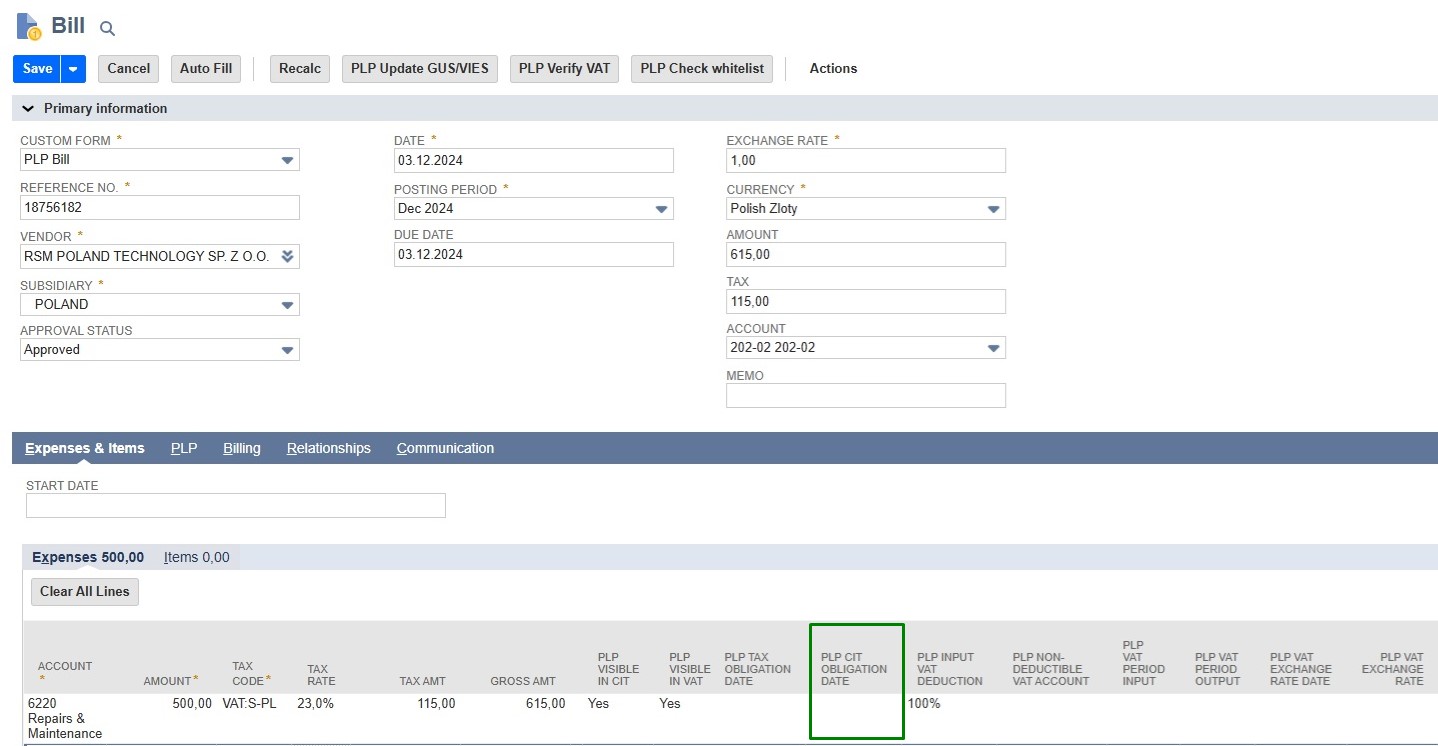Open the Save button dropdown arrow
1438x746 pixels.
(x=73, y=69)
